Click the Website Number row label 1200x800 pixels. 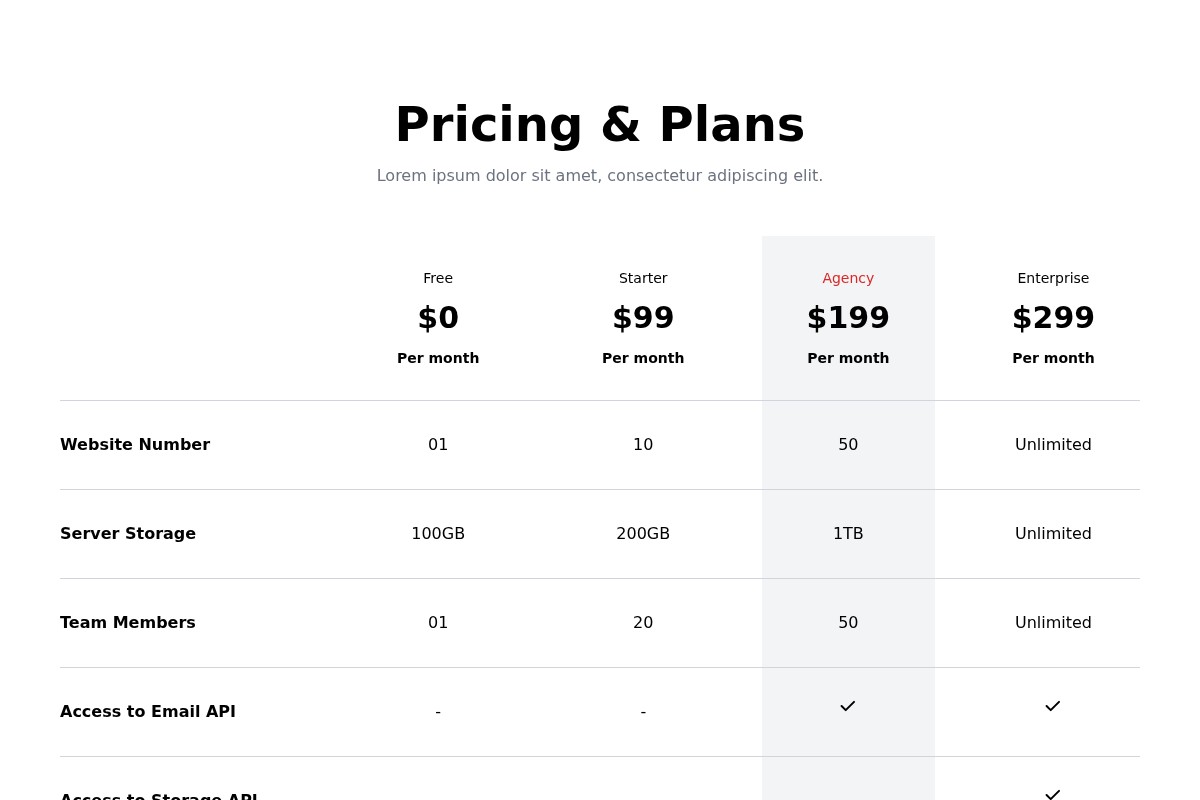tap(135, 445)
